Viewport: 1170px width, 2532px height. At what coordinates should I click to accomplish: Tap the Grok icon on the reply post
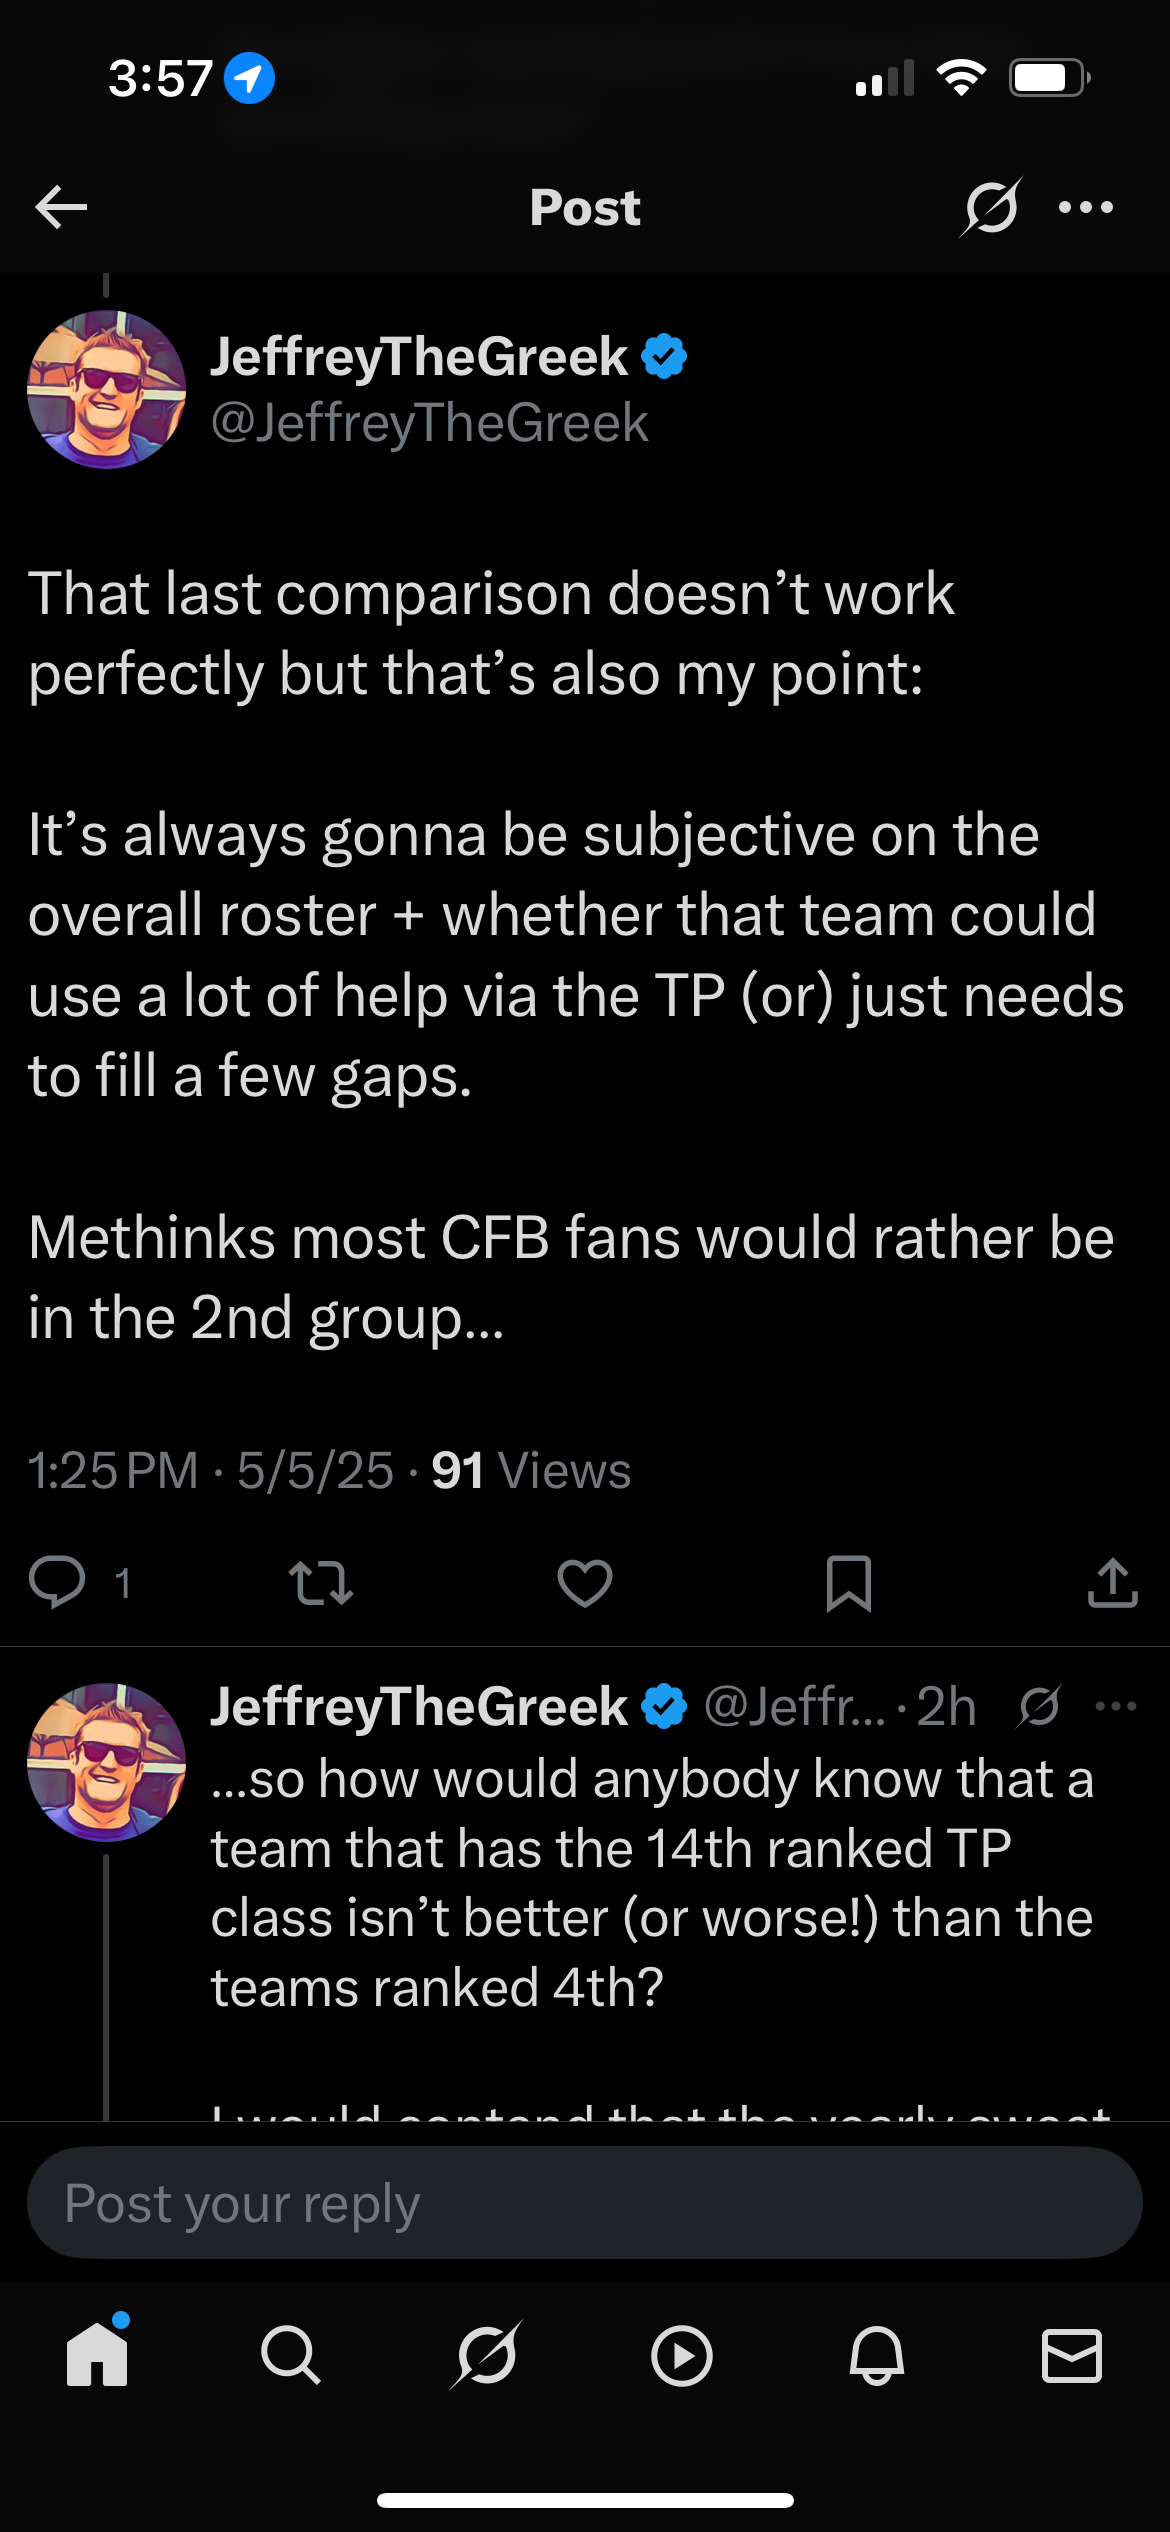pyautogui.click(x=1039, y=1706)
